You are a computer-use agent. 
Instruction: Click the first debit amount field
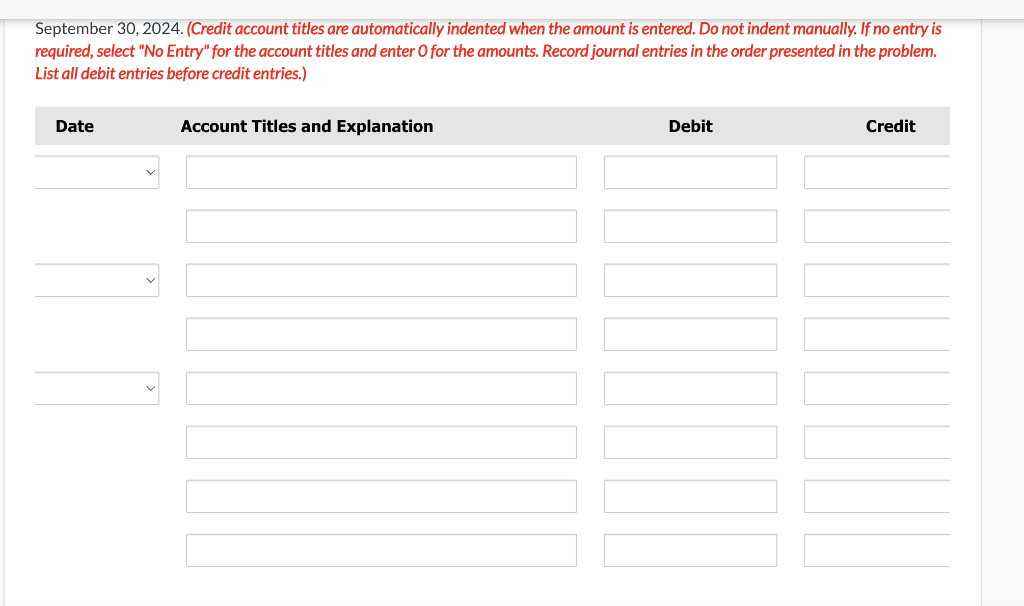[x=690, y=171]
